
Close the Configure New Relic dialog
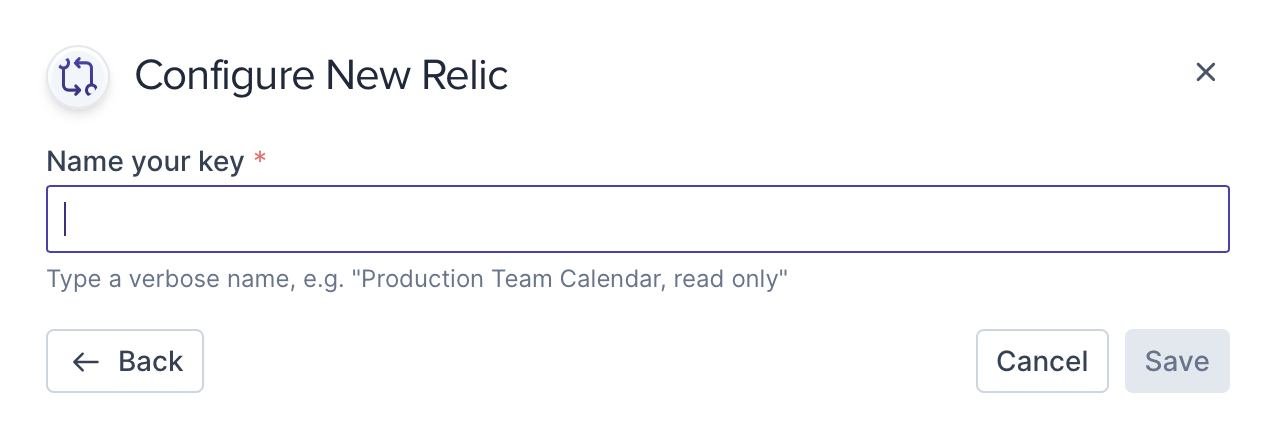(1205, 73)
